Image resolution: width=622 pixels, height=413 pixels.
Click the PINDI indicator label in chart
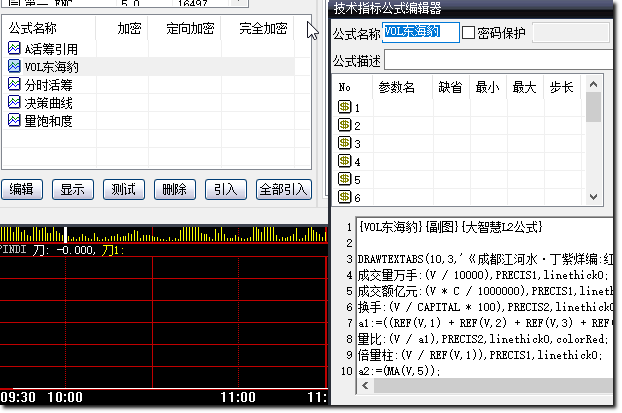[13, 250]
